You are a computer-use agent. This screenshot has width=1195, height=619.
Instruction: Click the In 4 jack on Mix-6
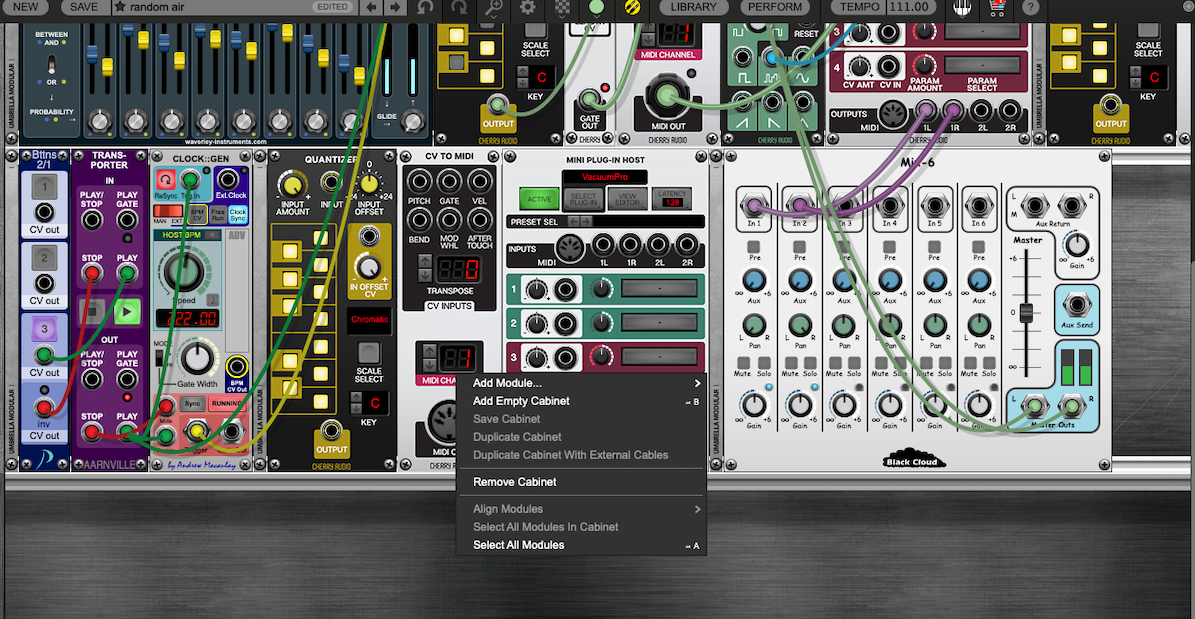889,204
